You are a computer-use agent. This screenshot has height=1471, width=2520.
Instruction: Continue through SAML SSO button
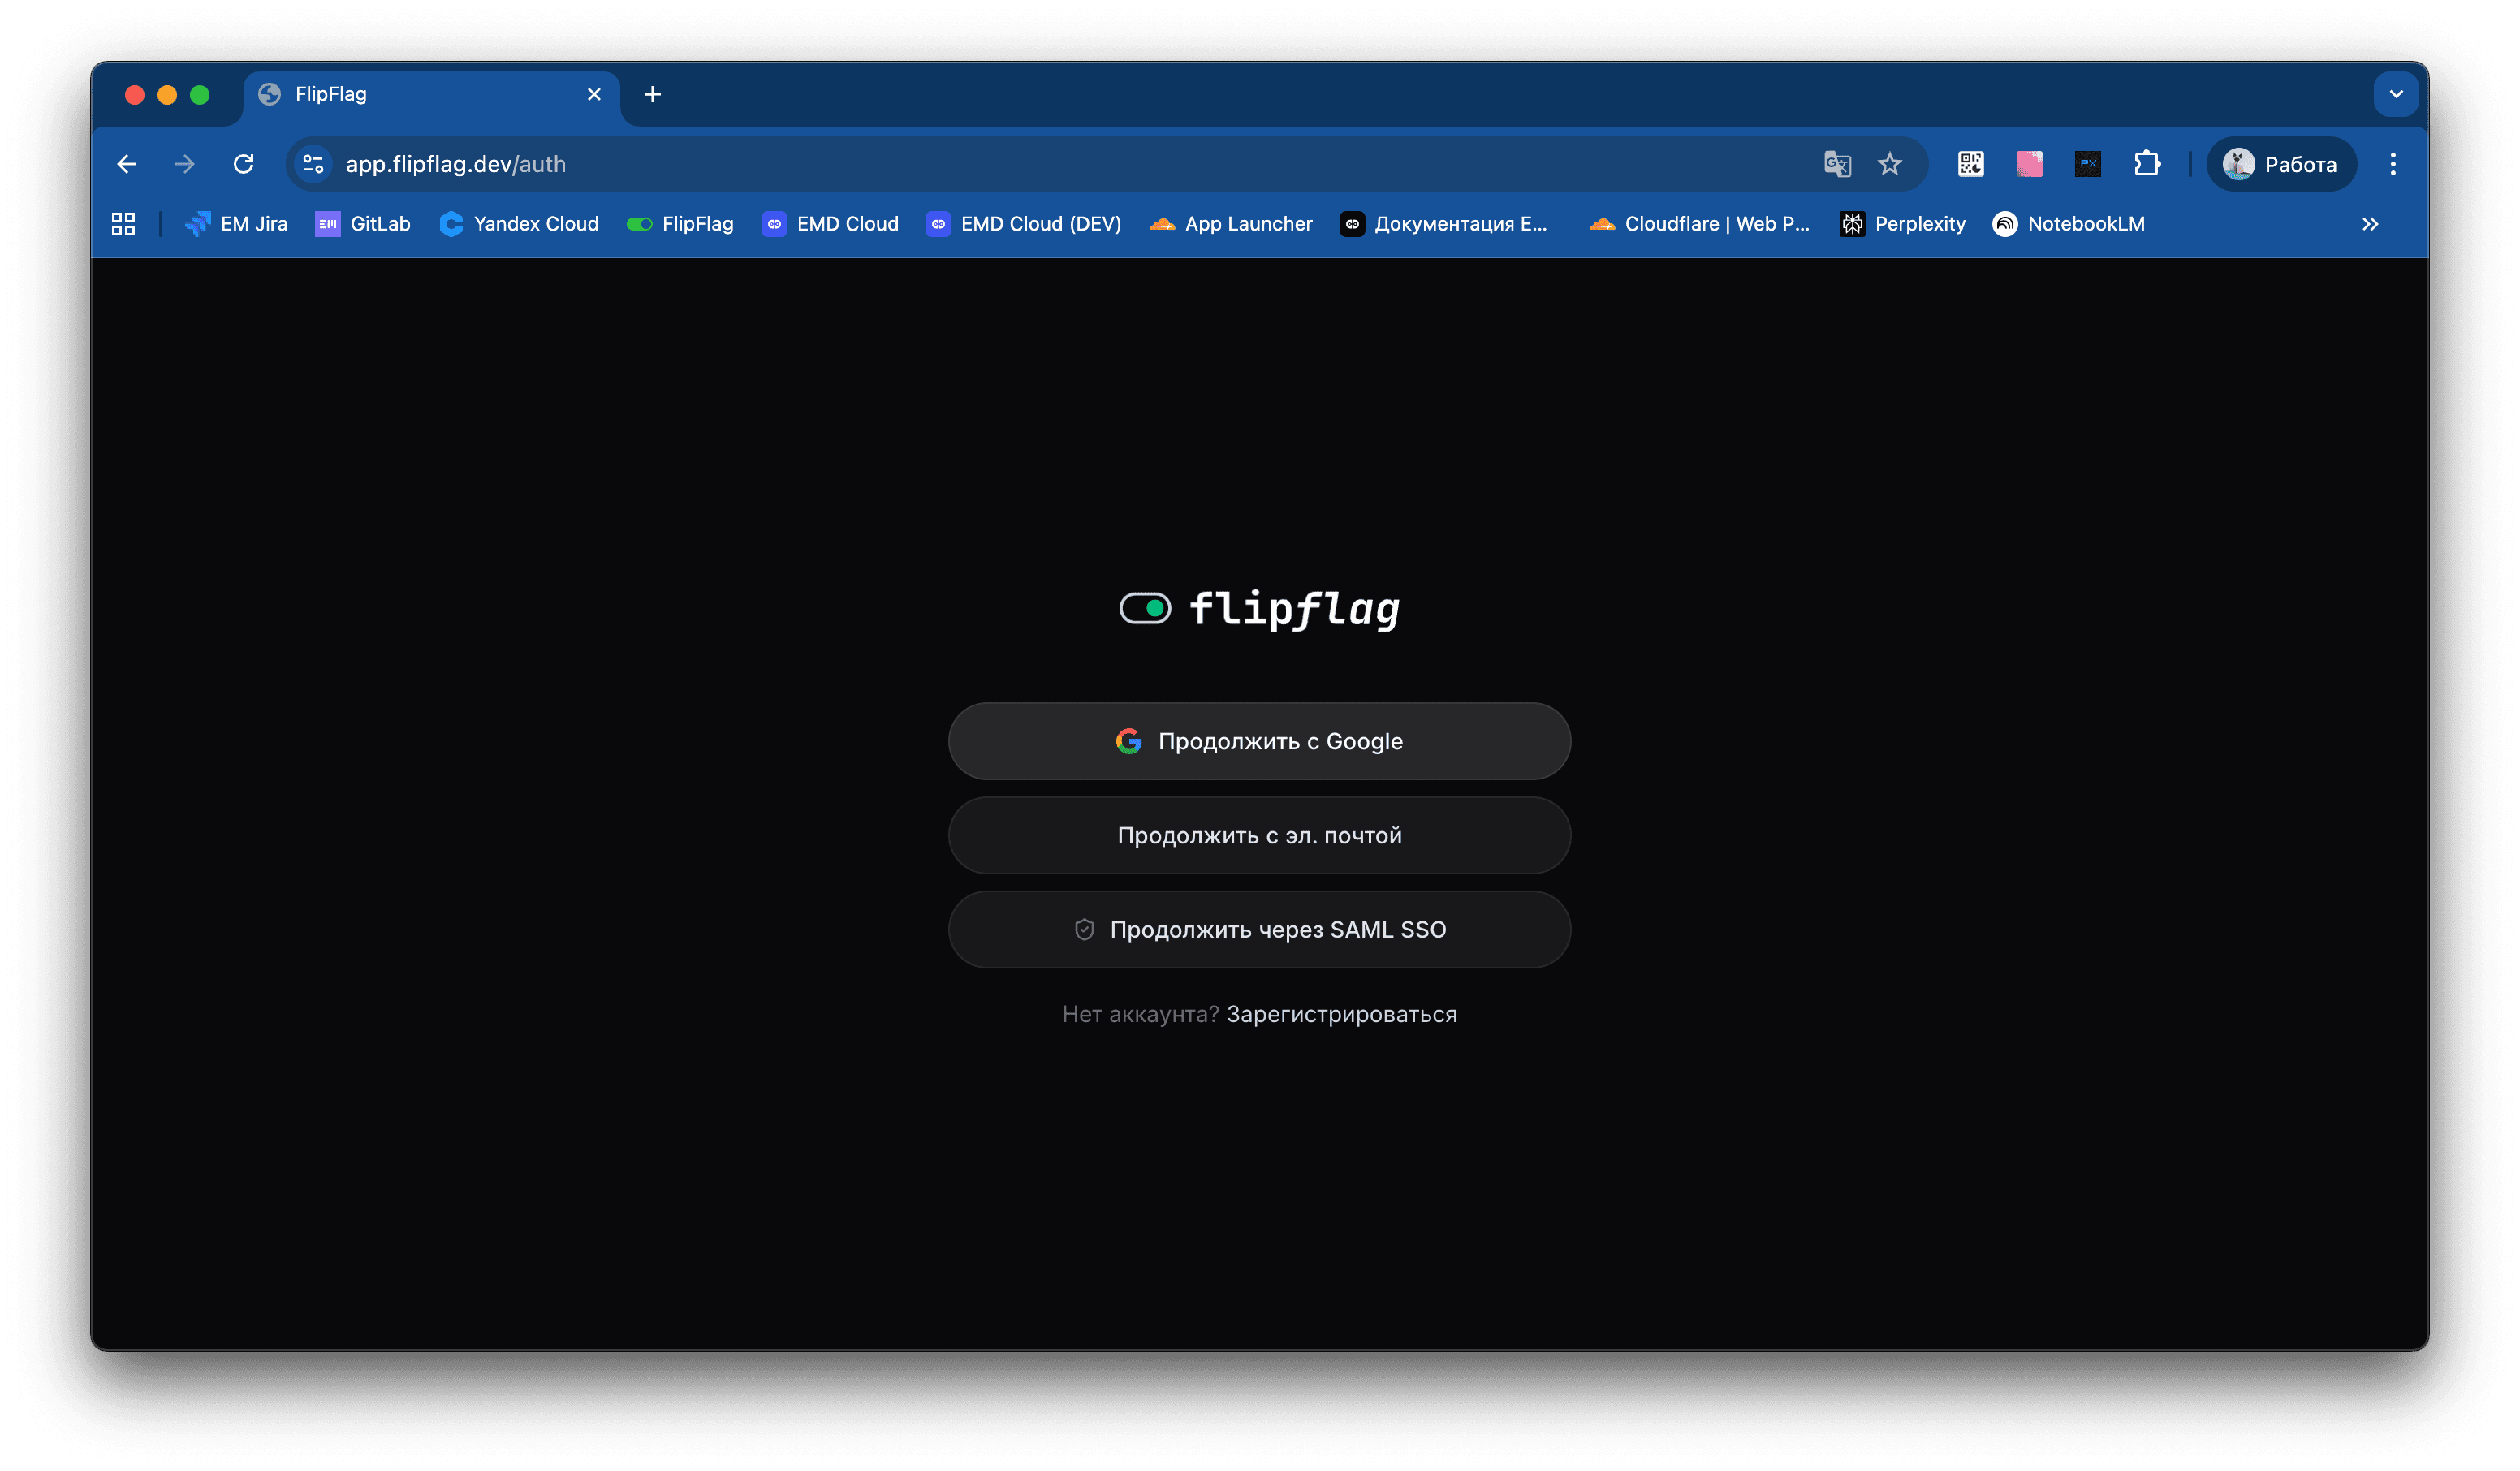1259,929
